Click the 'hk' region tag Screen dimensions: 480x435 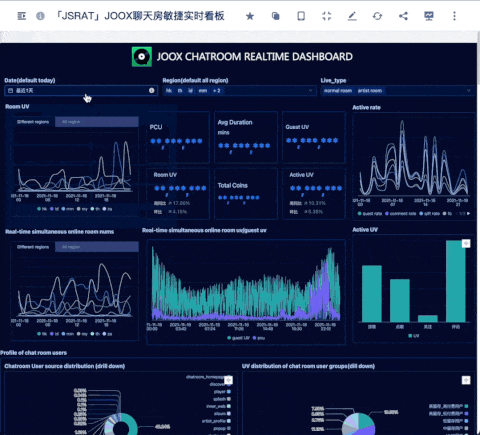pyautogui.click(x=169, y=91)
